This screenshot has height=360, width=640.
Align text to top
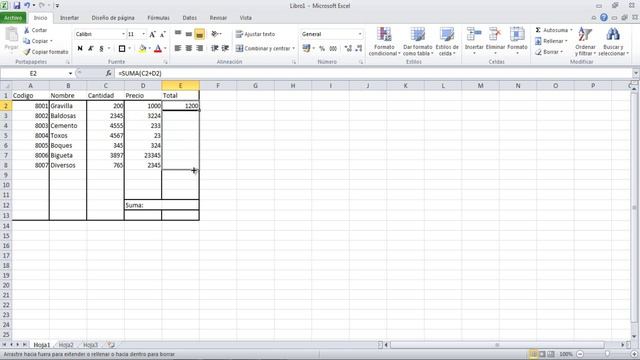tap(178, 34)
